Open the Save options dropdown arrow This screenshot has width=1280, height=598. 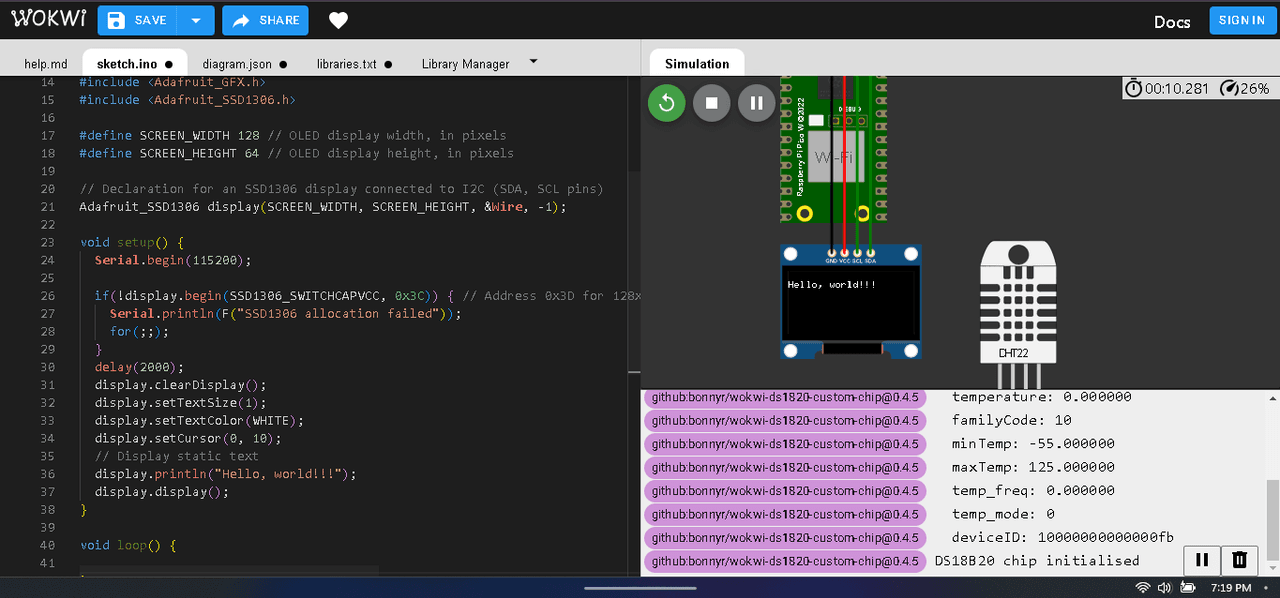pyautogui.click(x=196, y=21)
